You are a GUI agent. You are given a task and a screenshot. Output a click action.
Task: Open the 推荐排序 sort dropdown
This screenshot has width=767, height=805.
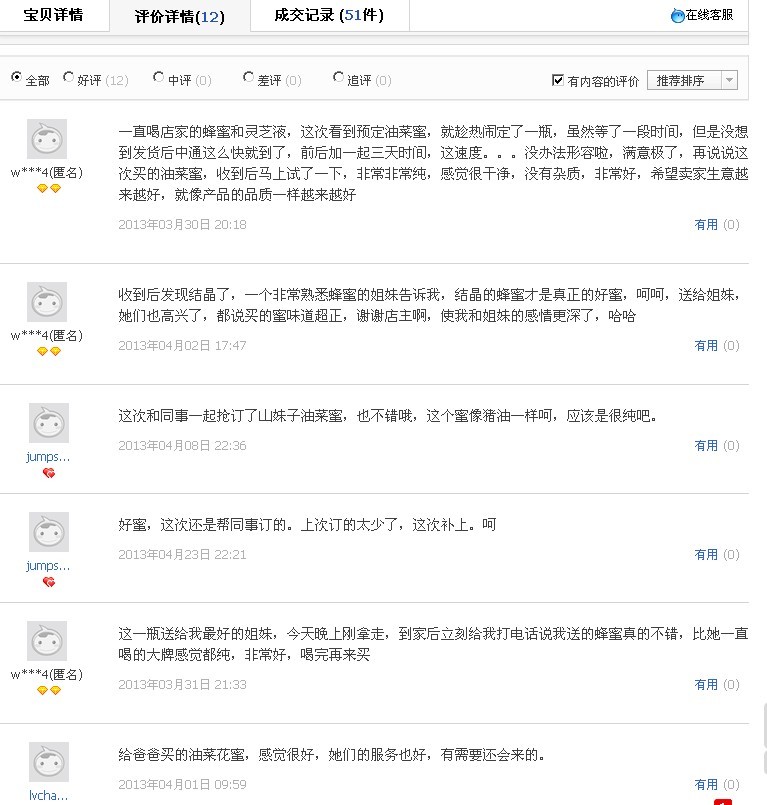pos(692,80)
